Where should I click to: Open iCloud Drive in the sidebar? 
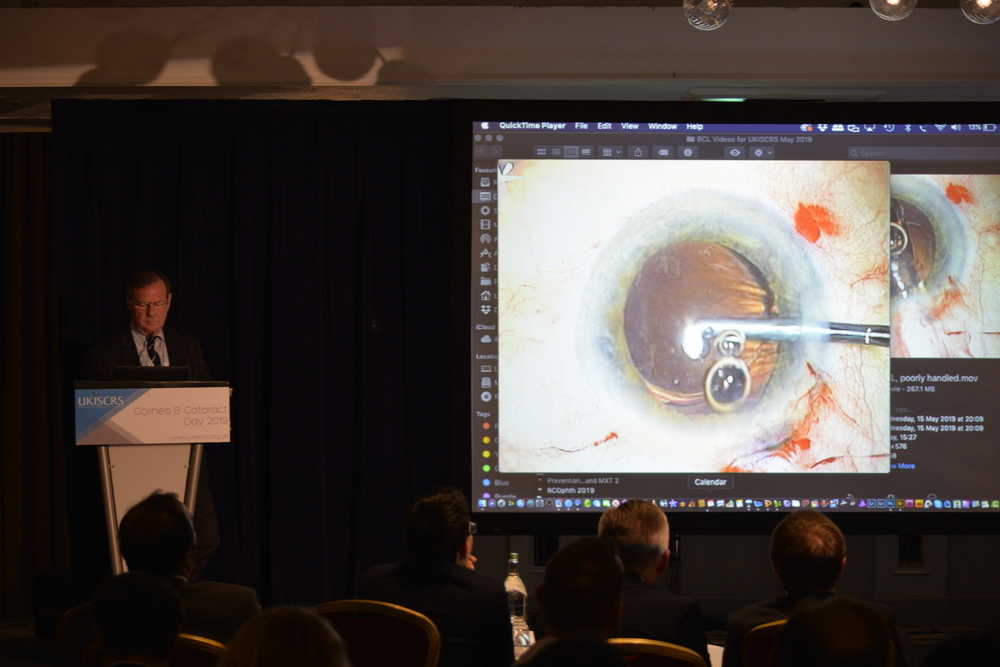coord(486,339)
